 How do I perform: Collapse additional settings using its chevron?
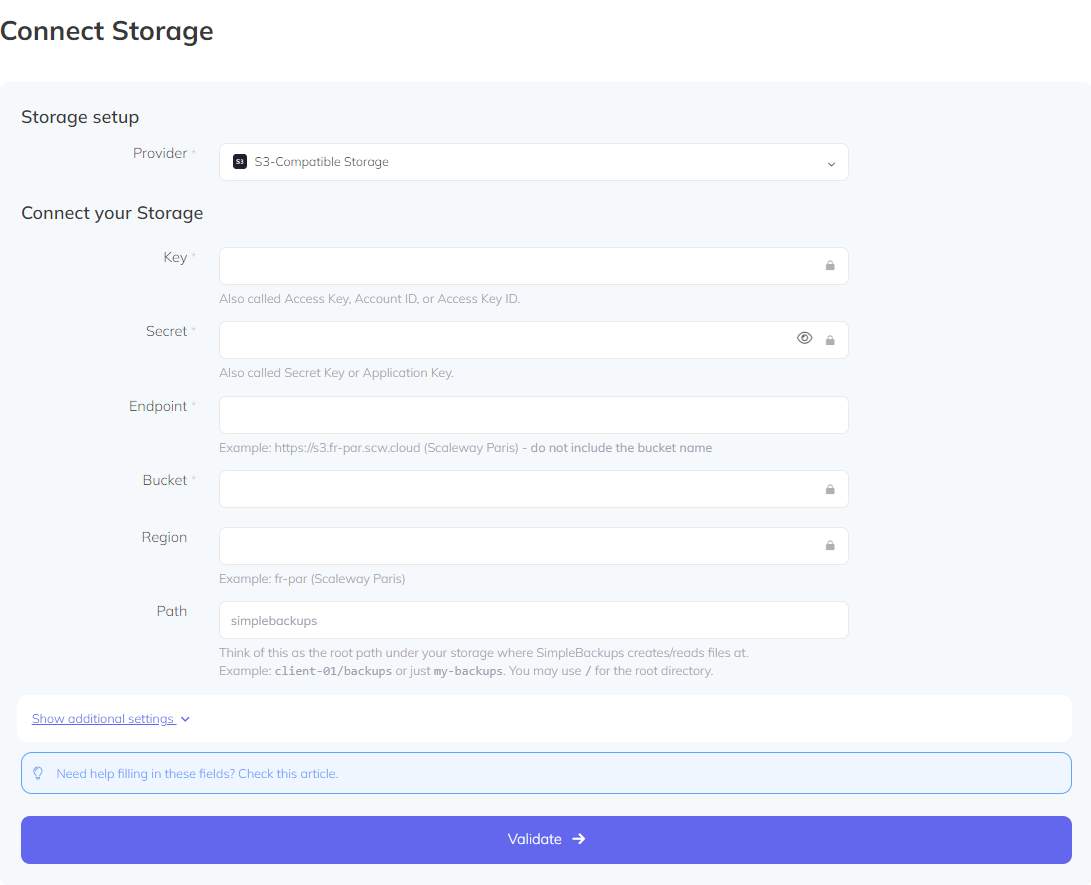[x=184, y=719]
